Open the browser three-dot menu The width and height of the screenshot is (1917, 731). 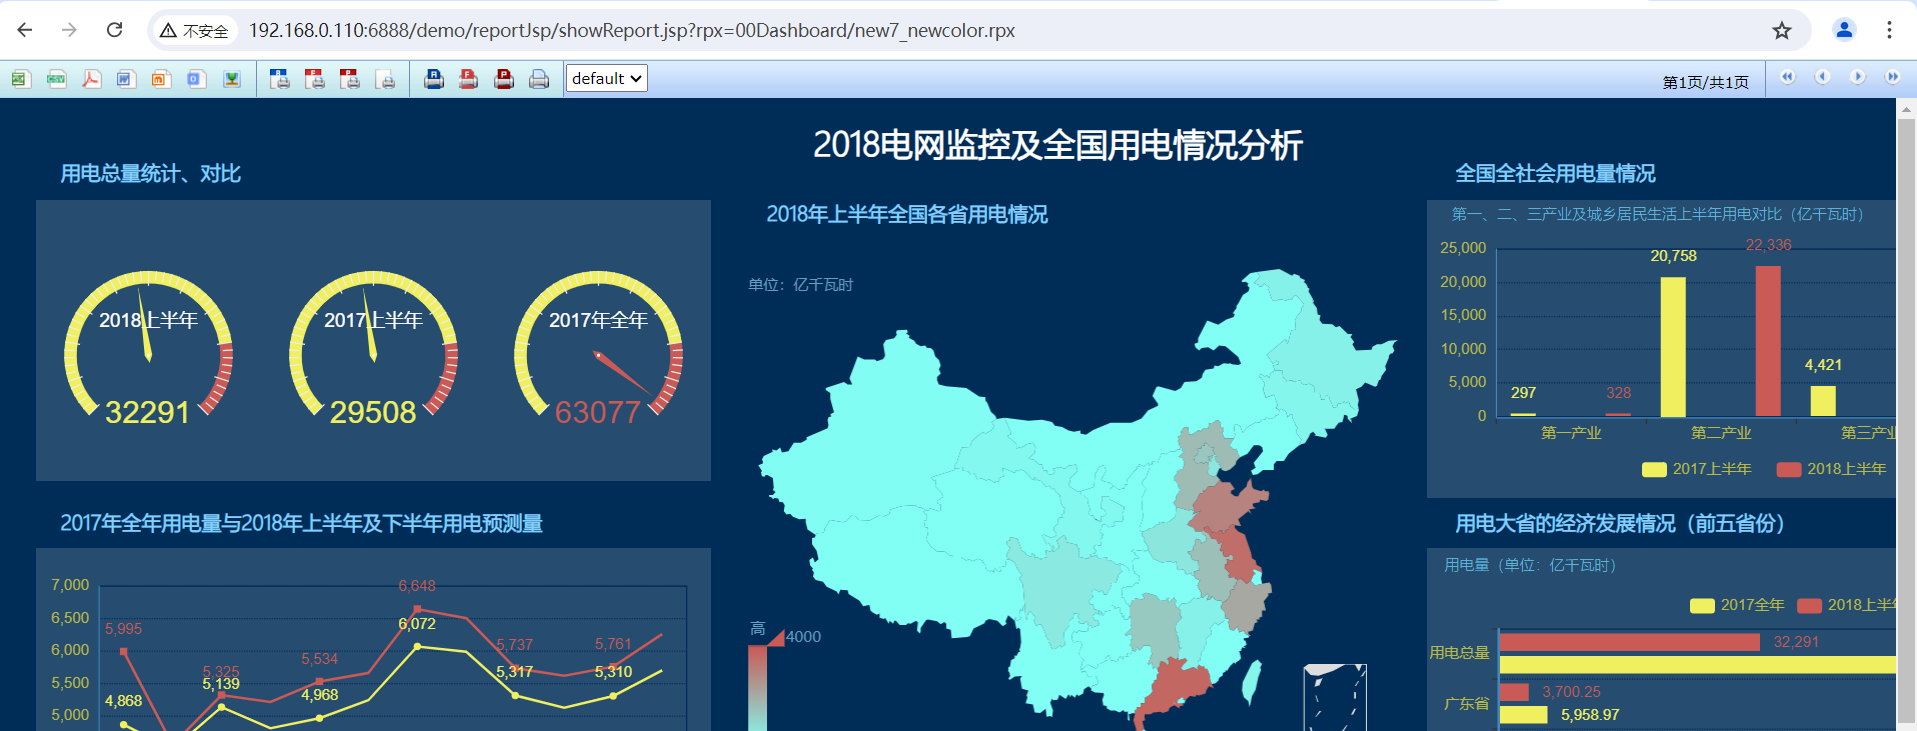pos(1889,30)
